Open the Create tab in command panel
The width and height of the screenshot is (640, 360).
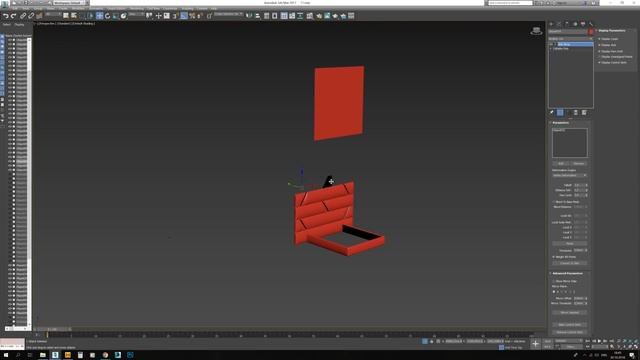click(551, 24)
